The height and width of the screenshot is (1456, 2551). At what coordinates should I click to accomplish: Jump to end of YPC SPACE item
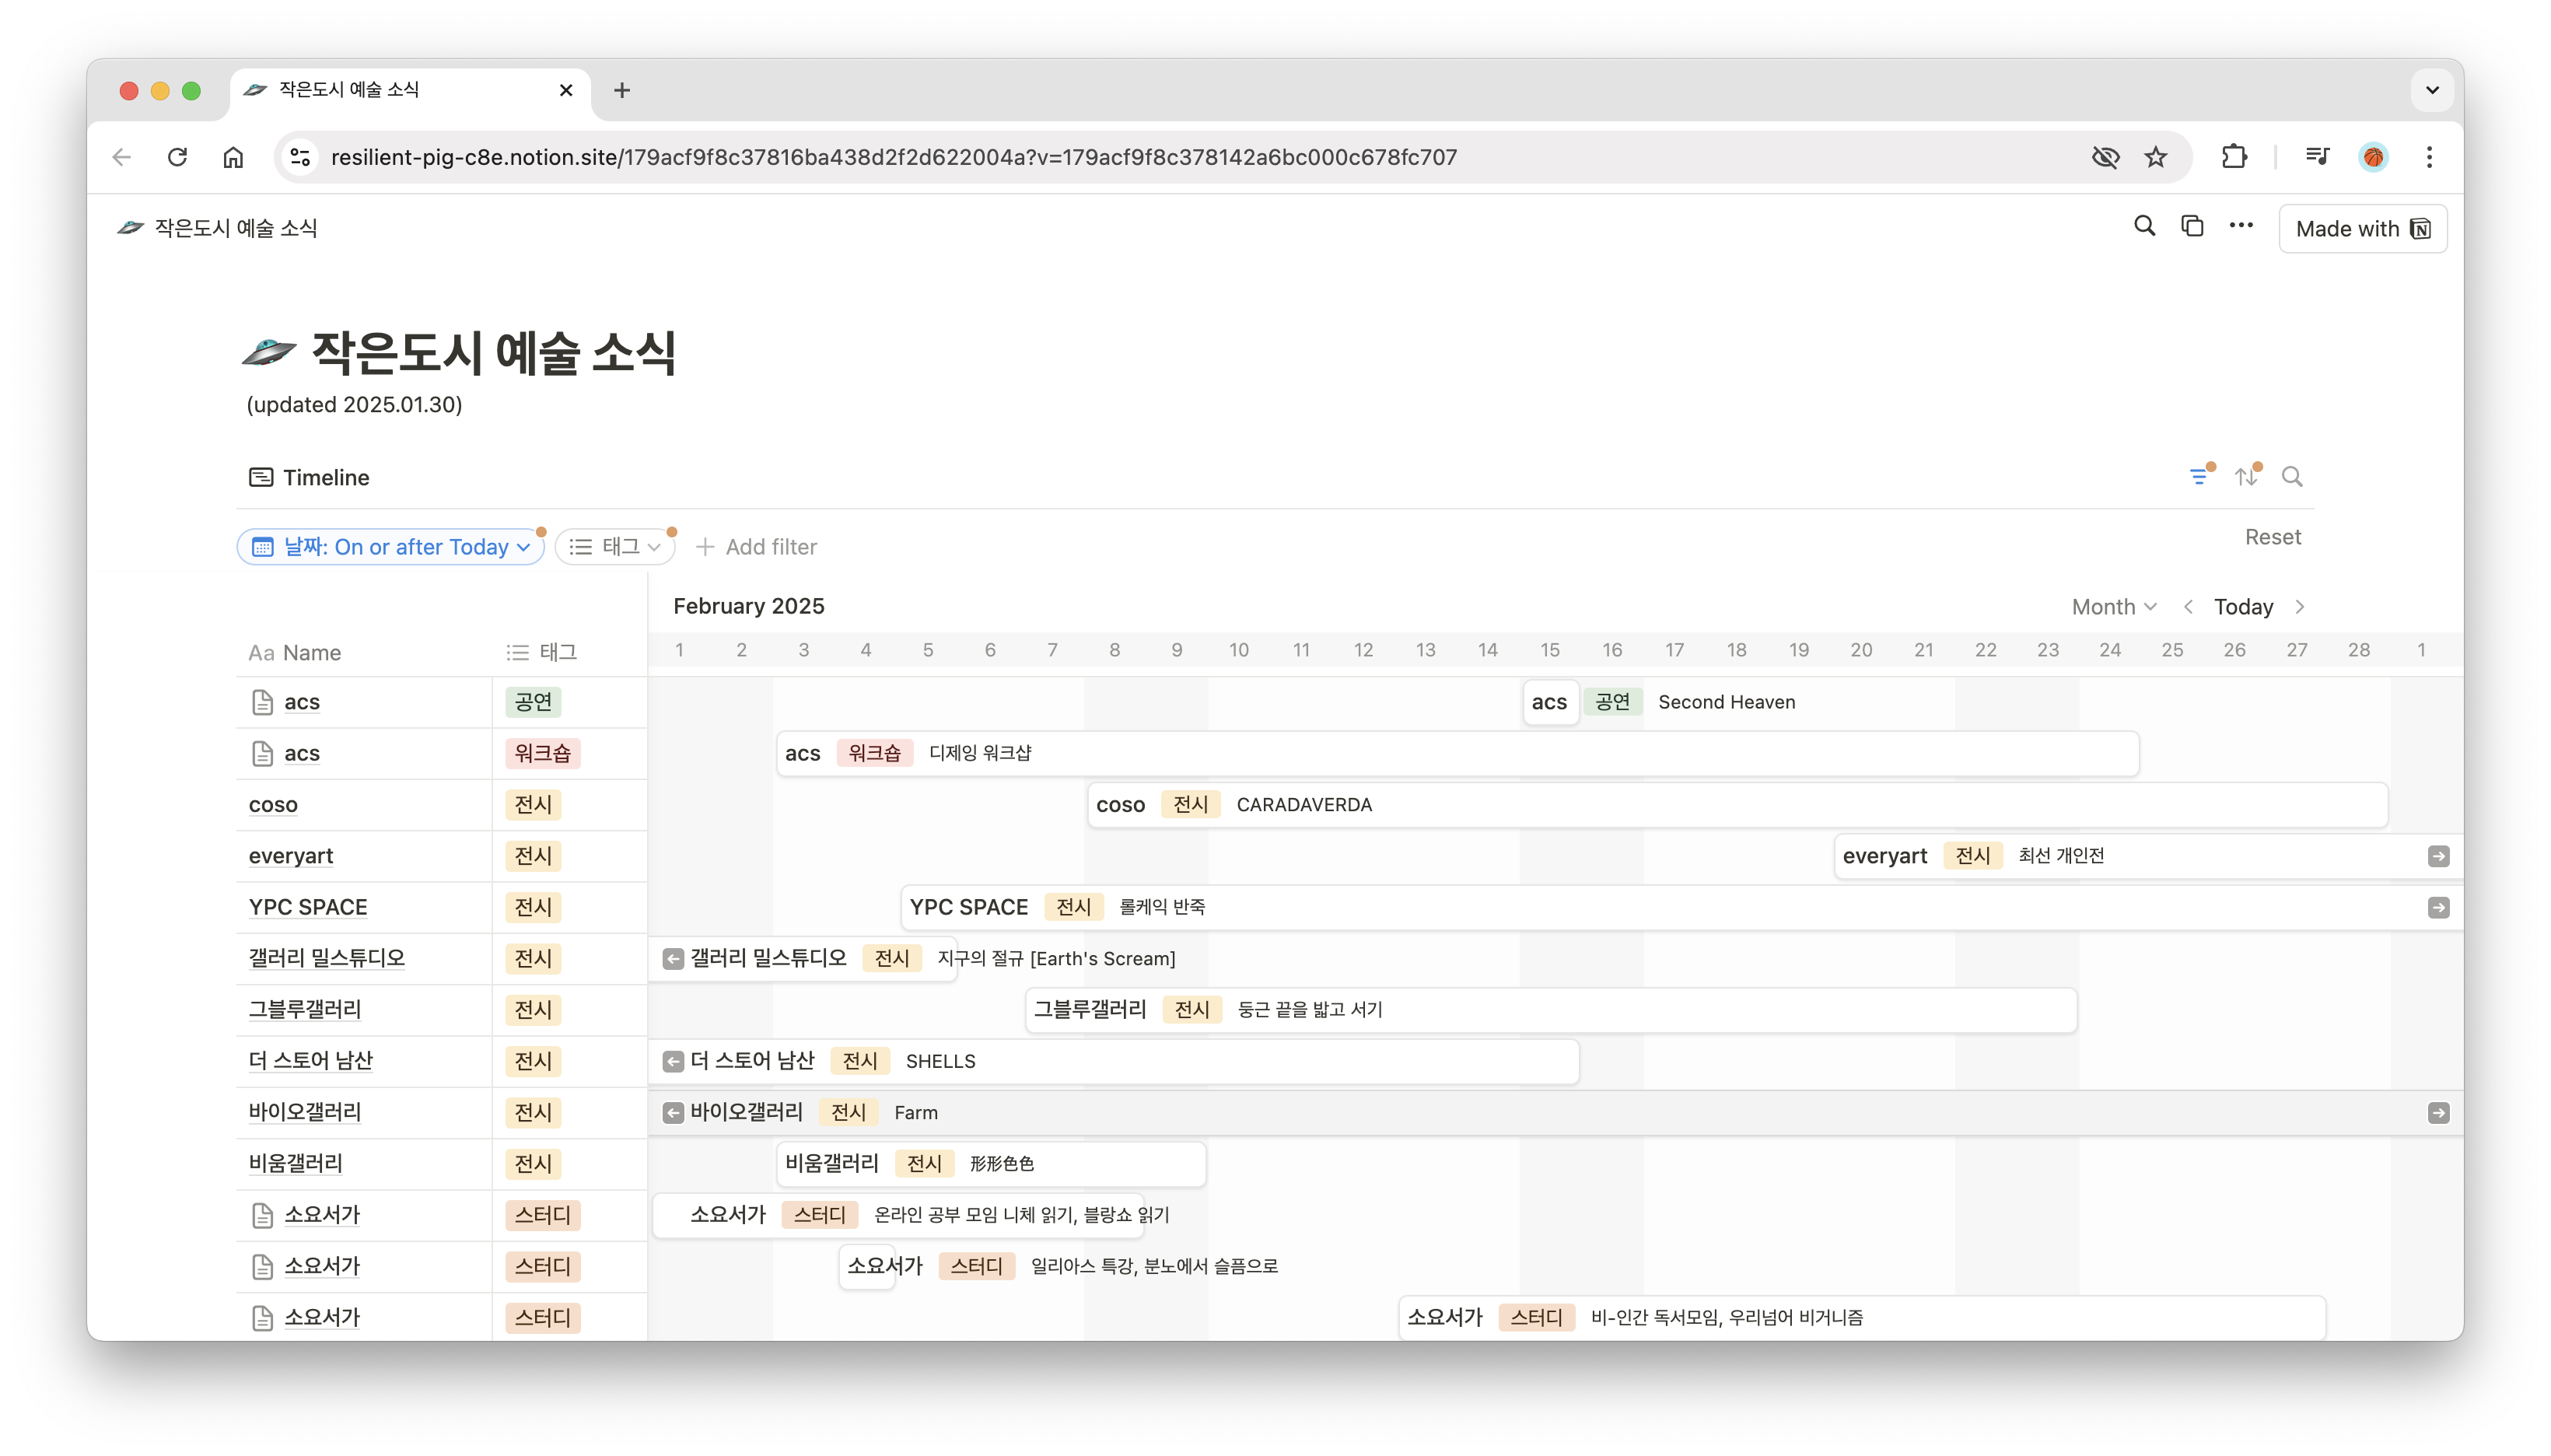[2438, 908]
